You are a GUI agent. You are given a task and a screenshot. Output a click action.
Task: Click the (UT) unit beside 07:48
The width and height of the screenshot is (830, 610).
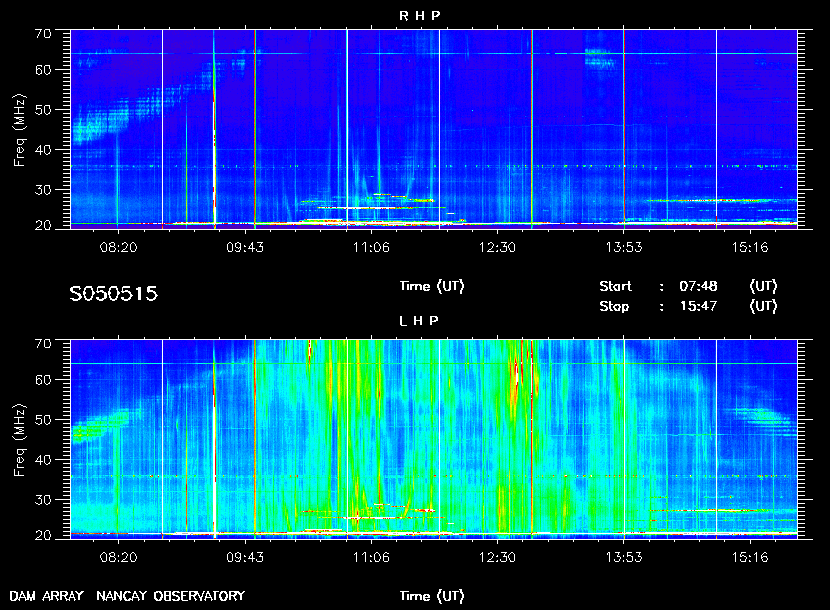763,286
